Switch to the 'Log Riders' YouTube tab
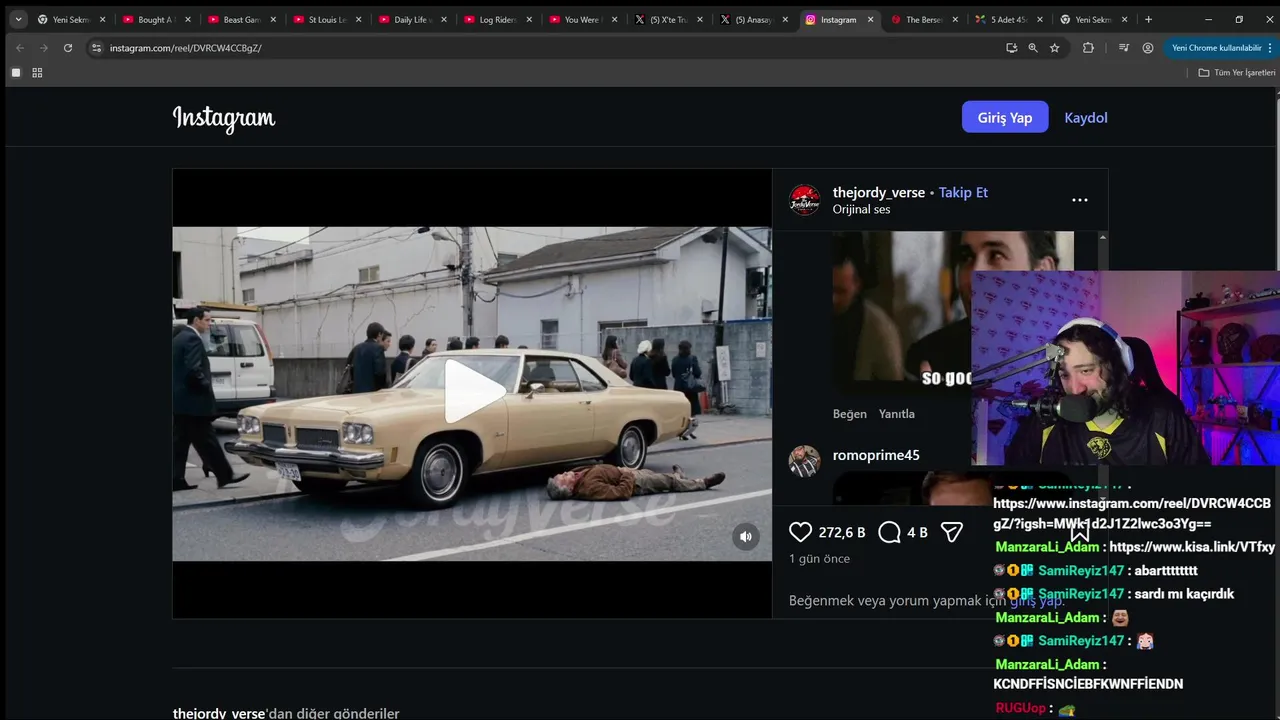 pos(497,19)
